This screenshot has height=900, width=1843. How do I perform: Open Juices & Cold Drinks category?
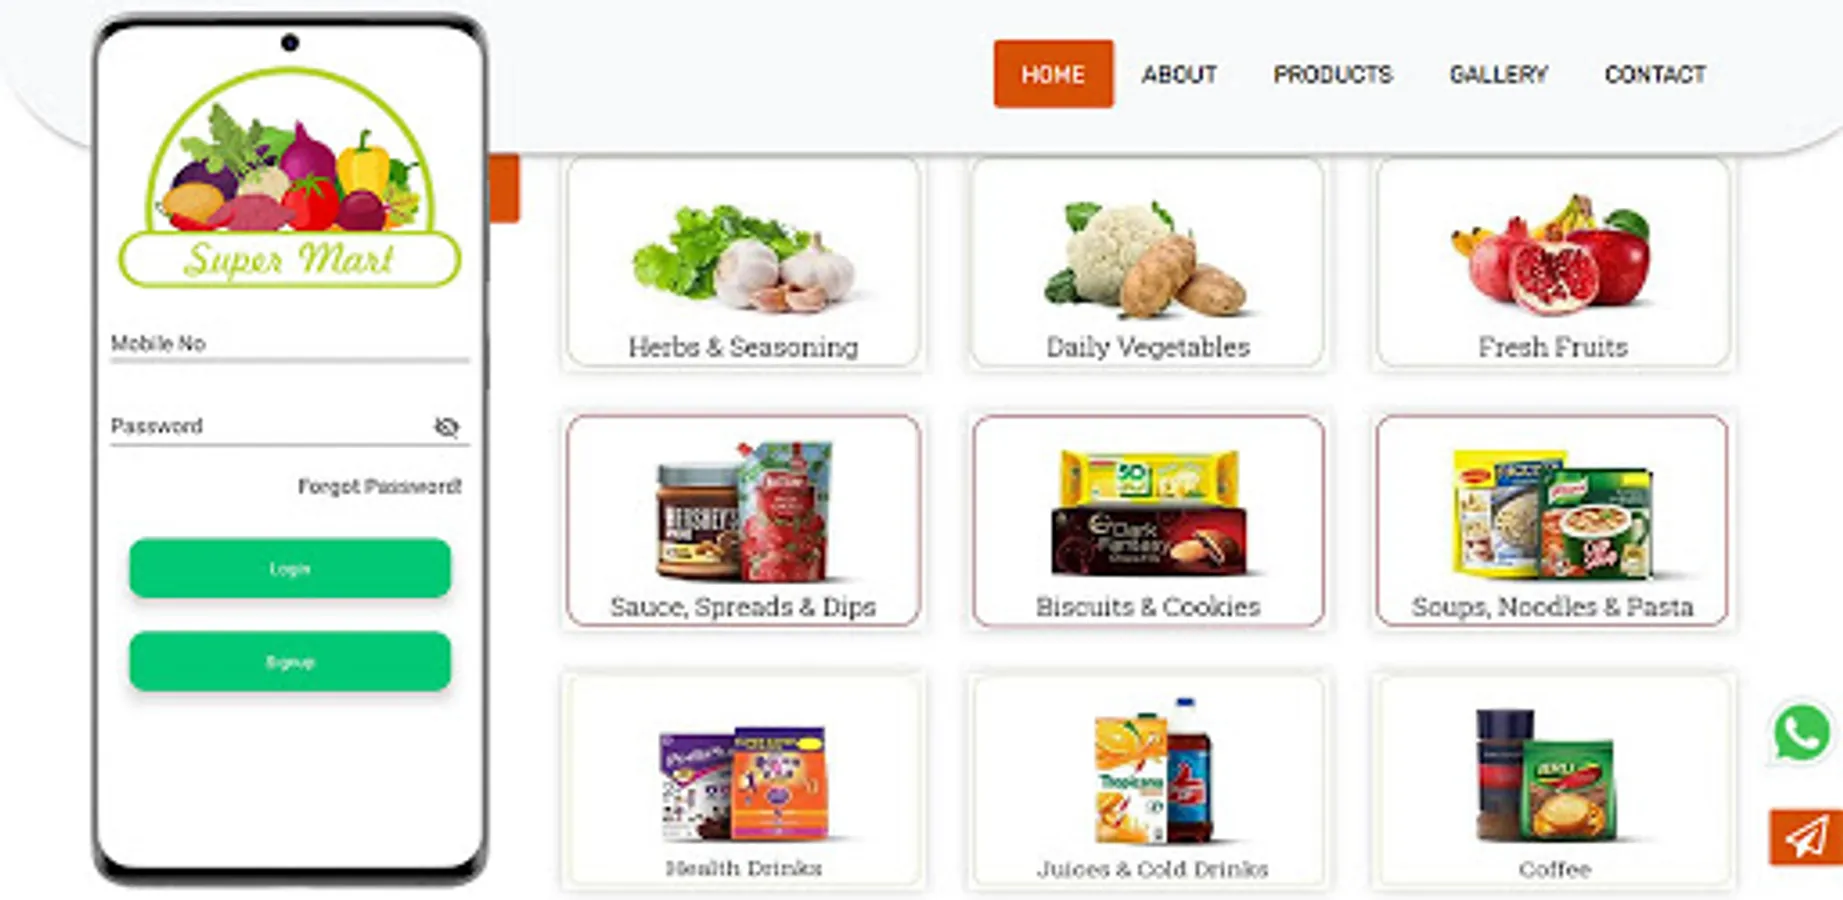coord(1148,781)
